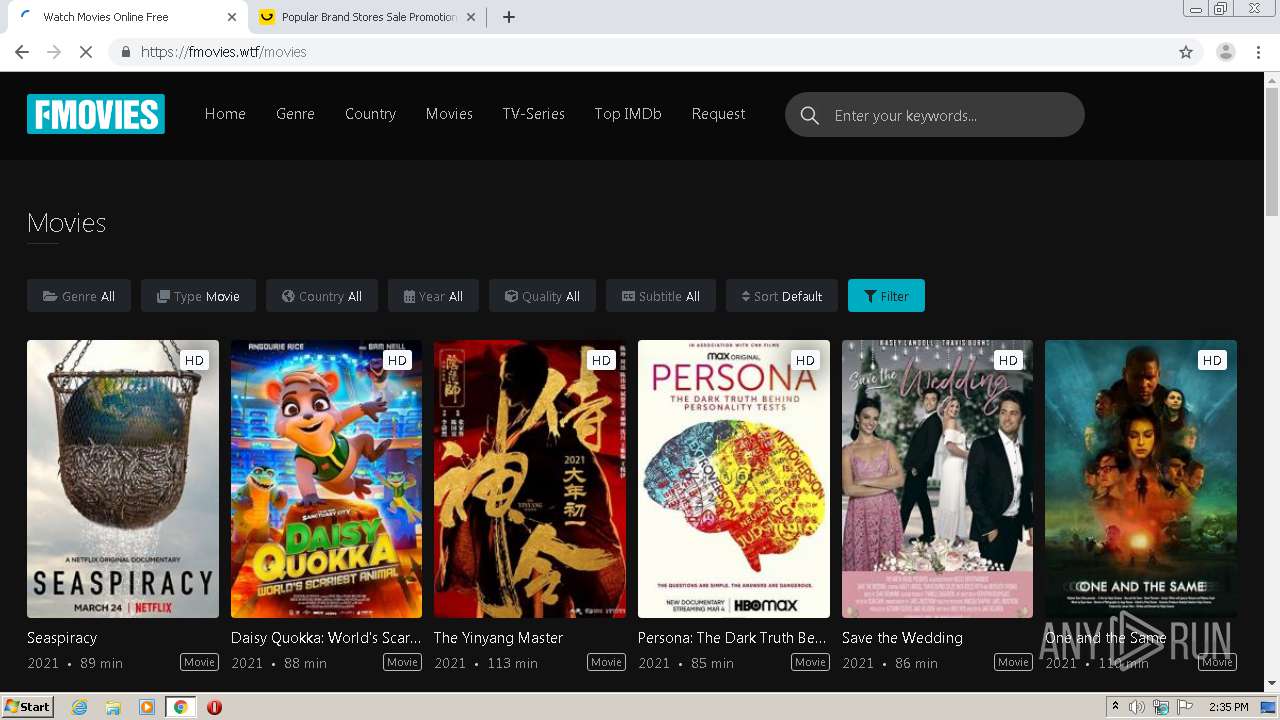
Task: Close the Watch Movies Online Free tab
Action: [232, 17]
